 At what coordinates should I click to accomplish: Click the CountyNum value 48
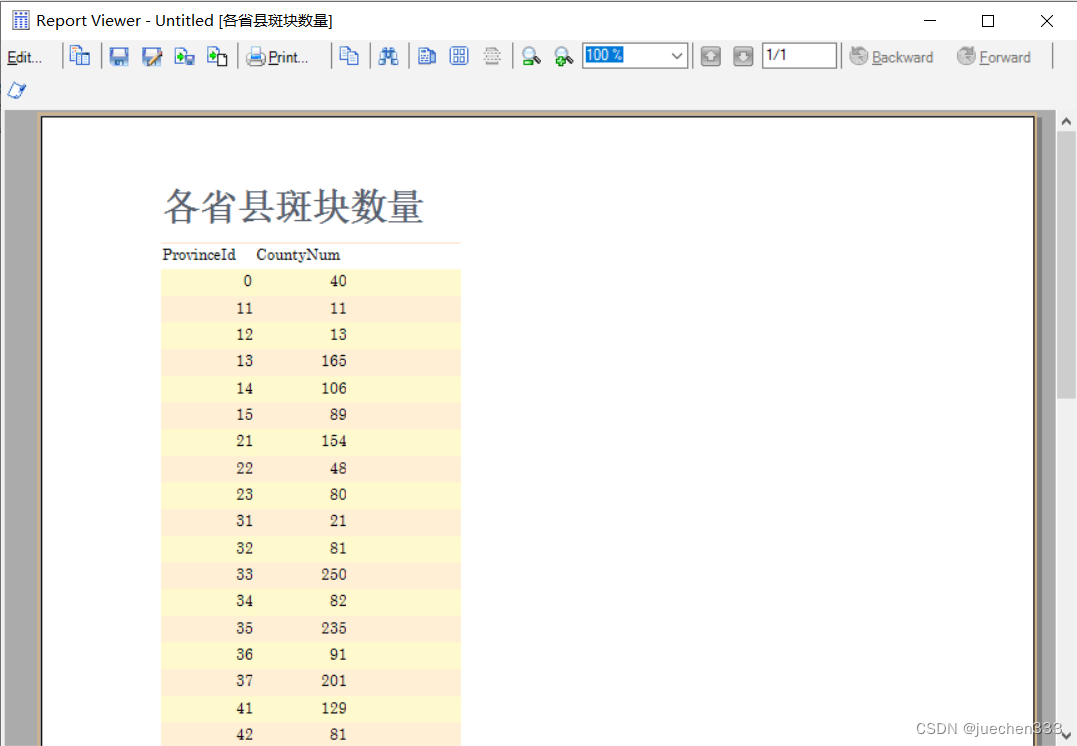point(338,468)
